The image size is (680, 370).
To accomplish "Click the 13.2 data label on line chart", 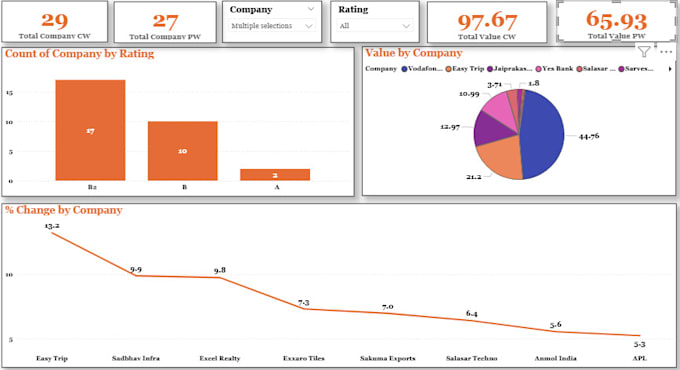I will (52, 226).
